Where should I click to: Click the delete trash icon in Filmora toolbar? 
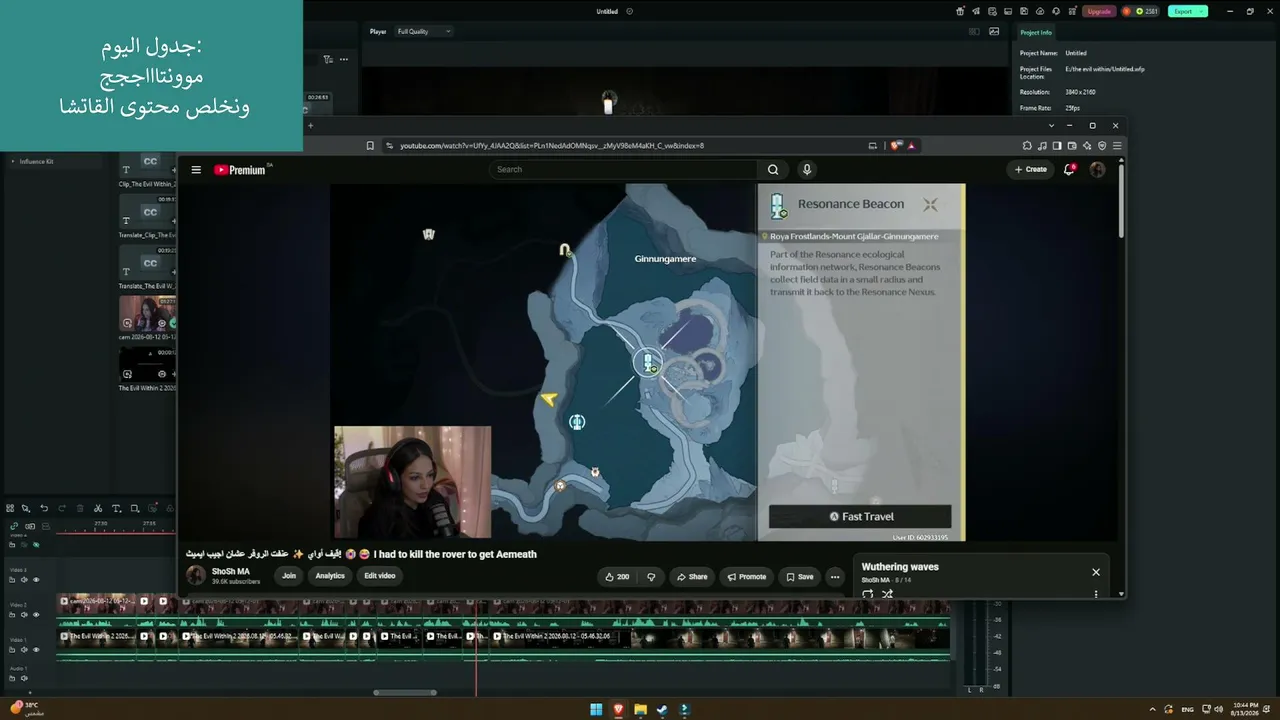[x=80, y=508]
